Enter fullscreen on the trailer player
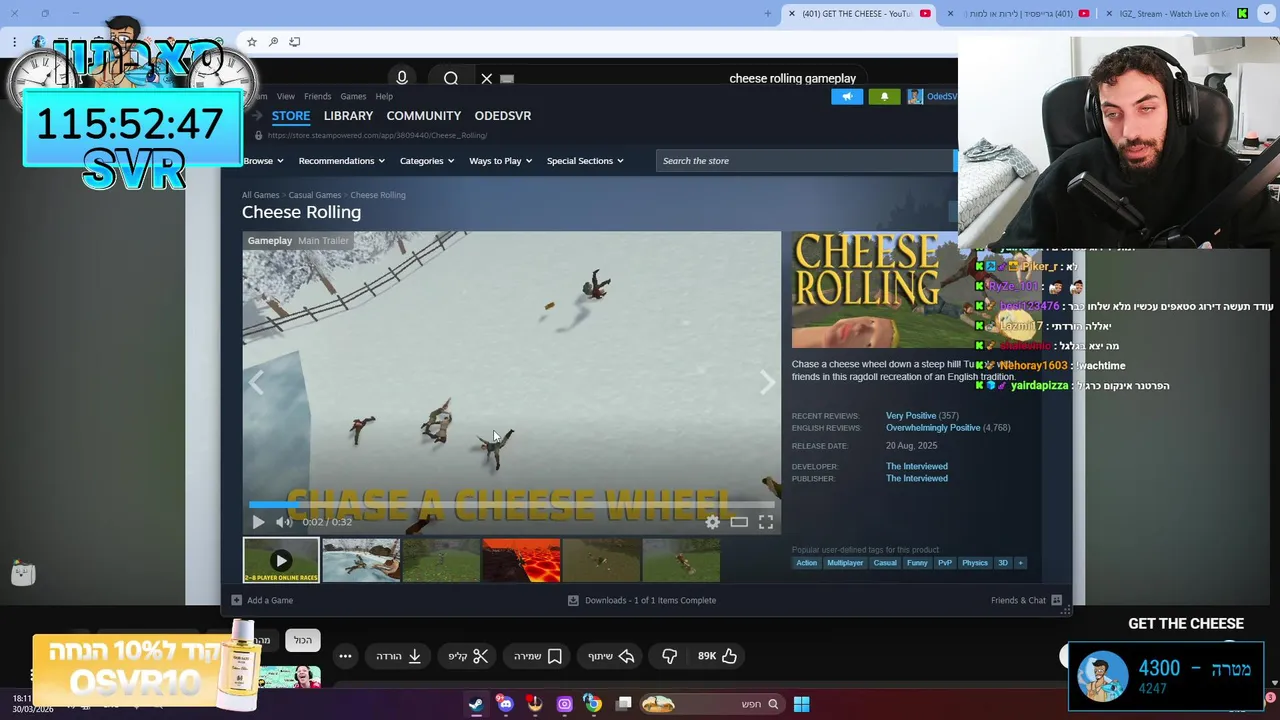 point(766,522)
